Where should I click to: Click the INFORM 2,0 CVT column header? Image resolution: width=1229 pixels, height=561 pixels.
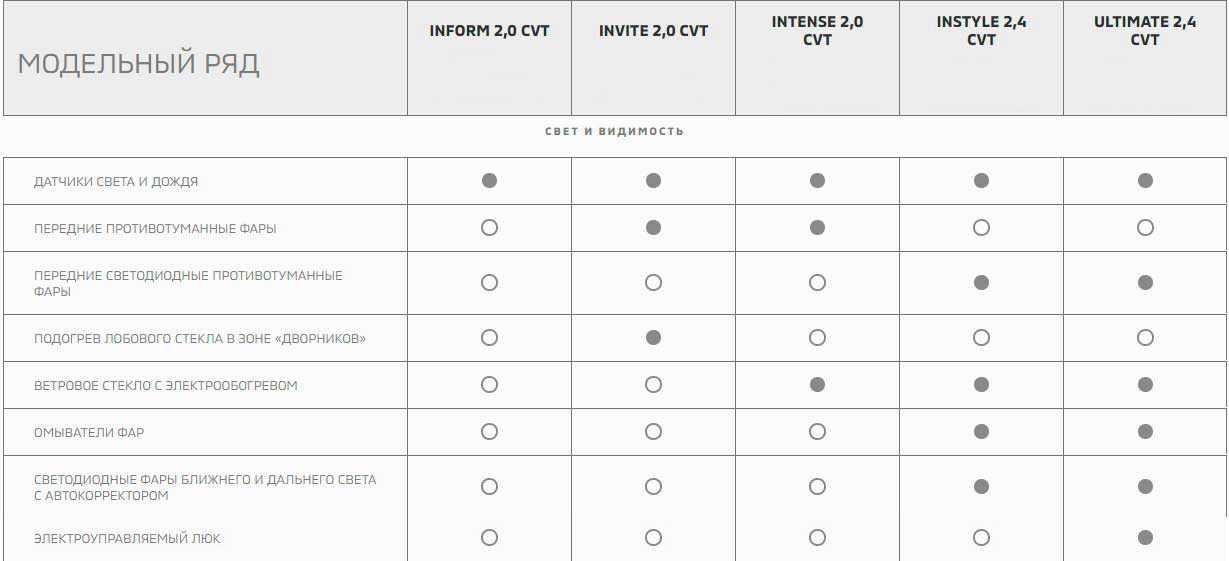coord(489,31)
